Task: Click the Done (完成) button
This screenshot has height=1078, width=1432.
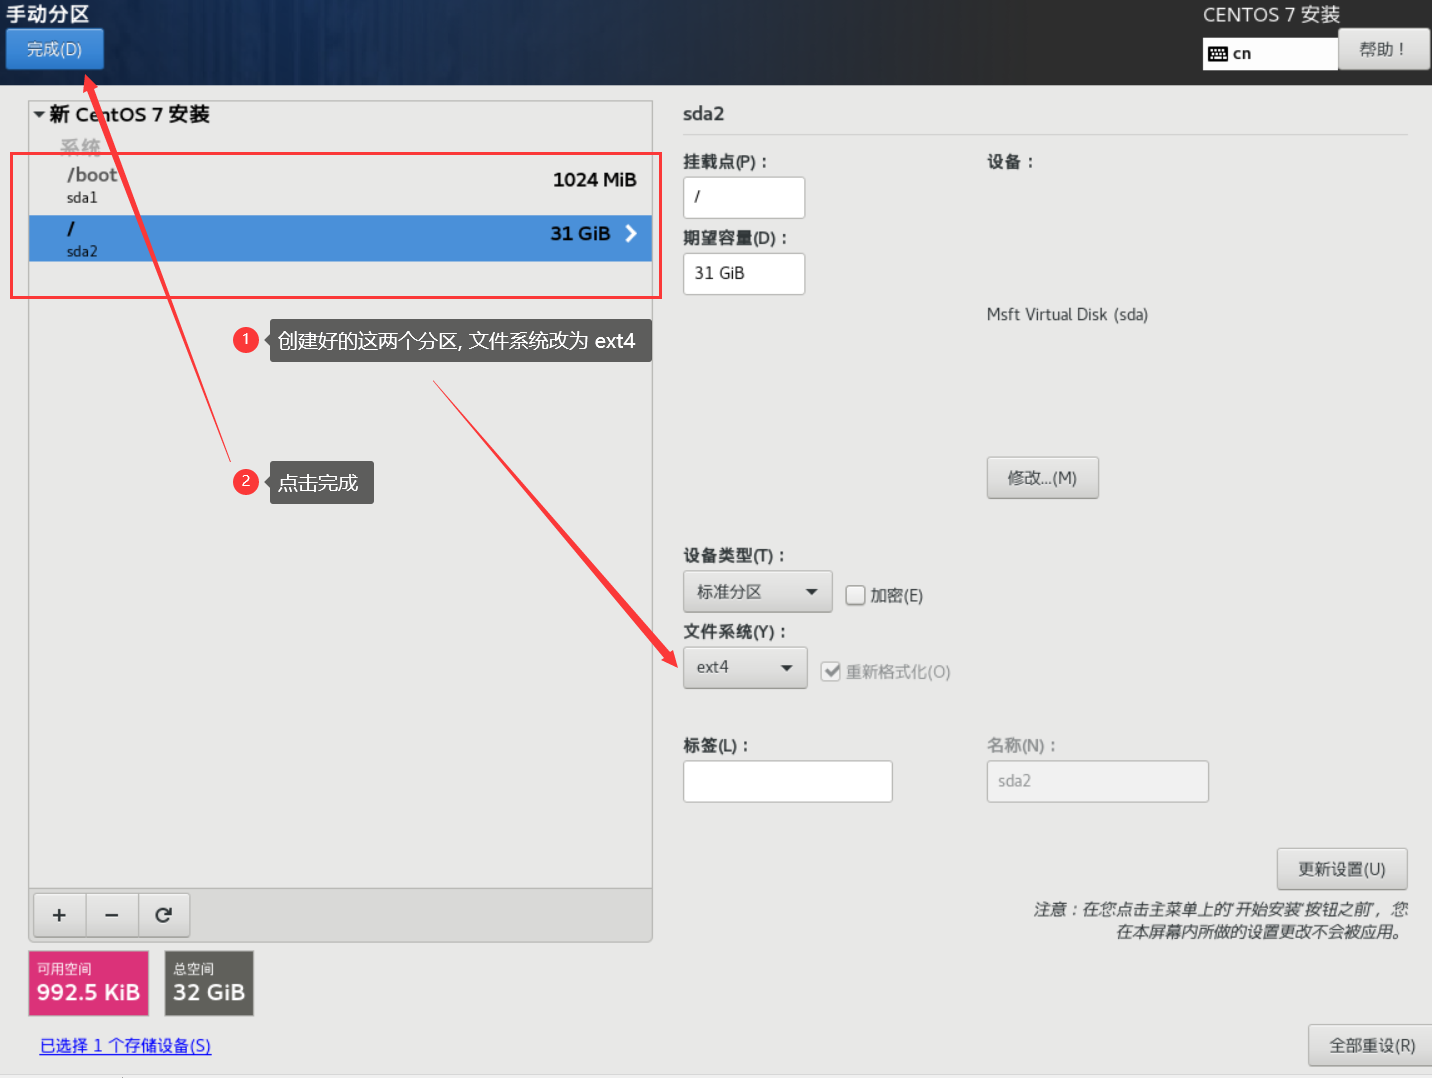Action: pos(54,49)
